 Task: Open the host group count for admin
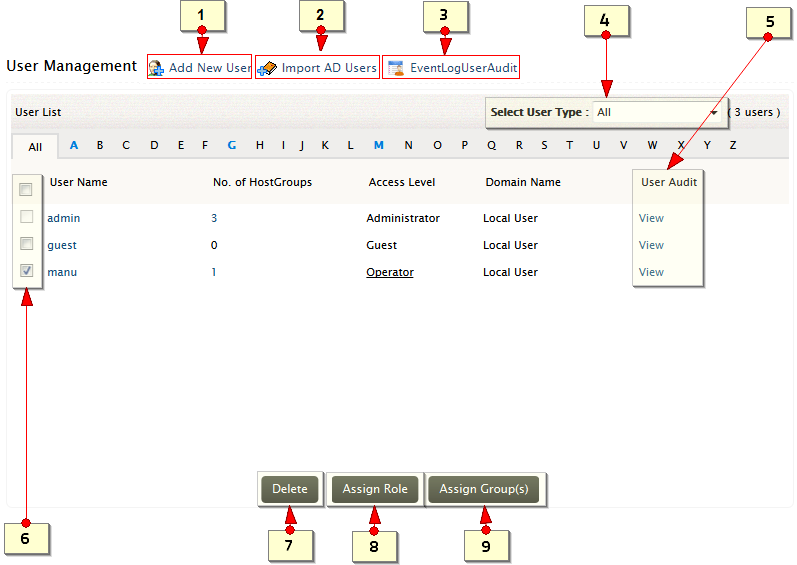click(214, 218)
